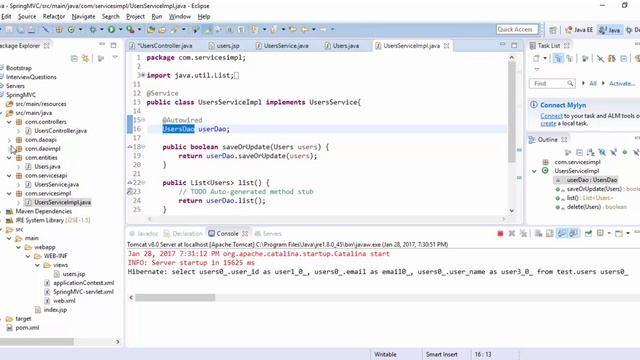Click the New Task icon in Task List
Viewport: 640px width, 360px height.
tap(536, 59)
